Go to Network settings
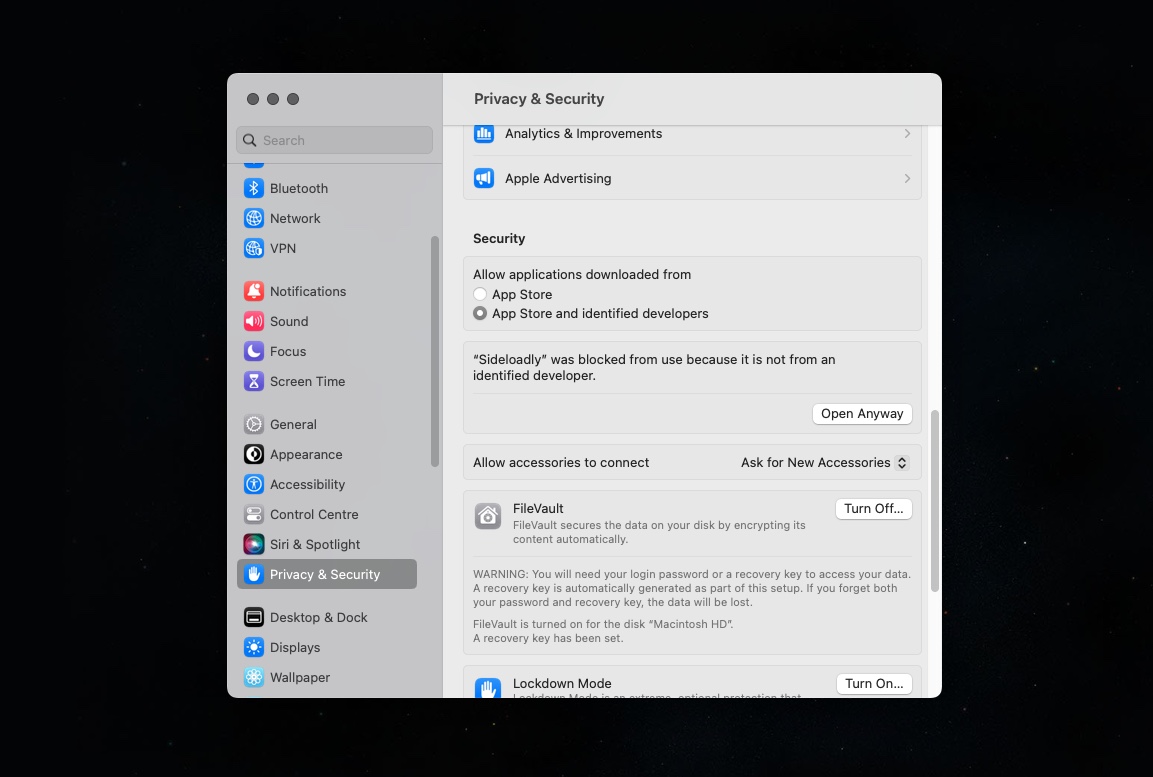The image size is (1153, 777). [295, 218]
